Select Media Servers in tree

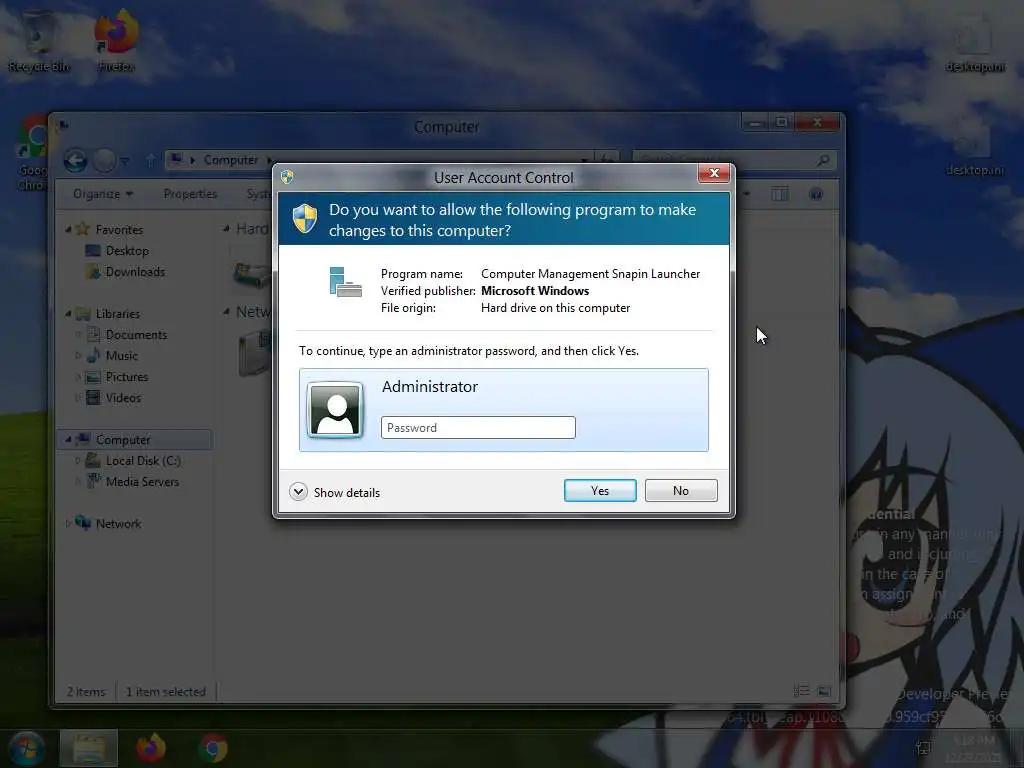point(142,482)
